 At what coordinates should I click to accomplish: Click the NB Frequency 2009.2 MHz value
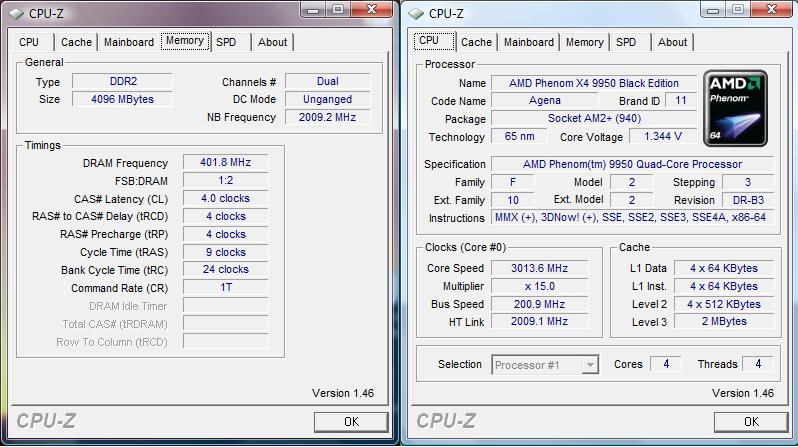coord(327,117)
